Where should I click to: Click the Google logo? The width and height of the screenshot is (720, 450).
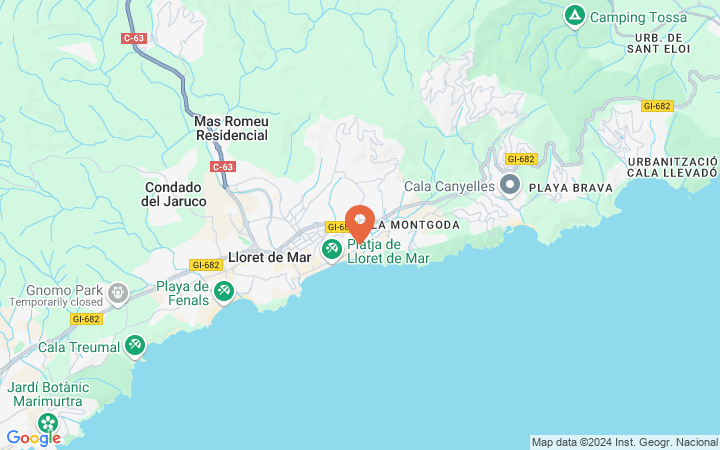point(34,438)
